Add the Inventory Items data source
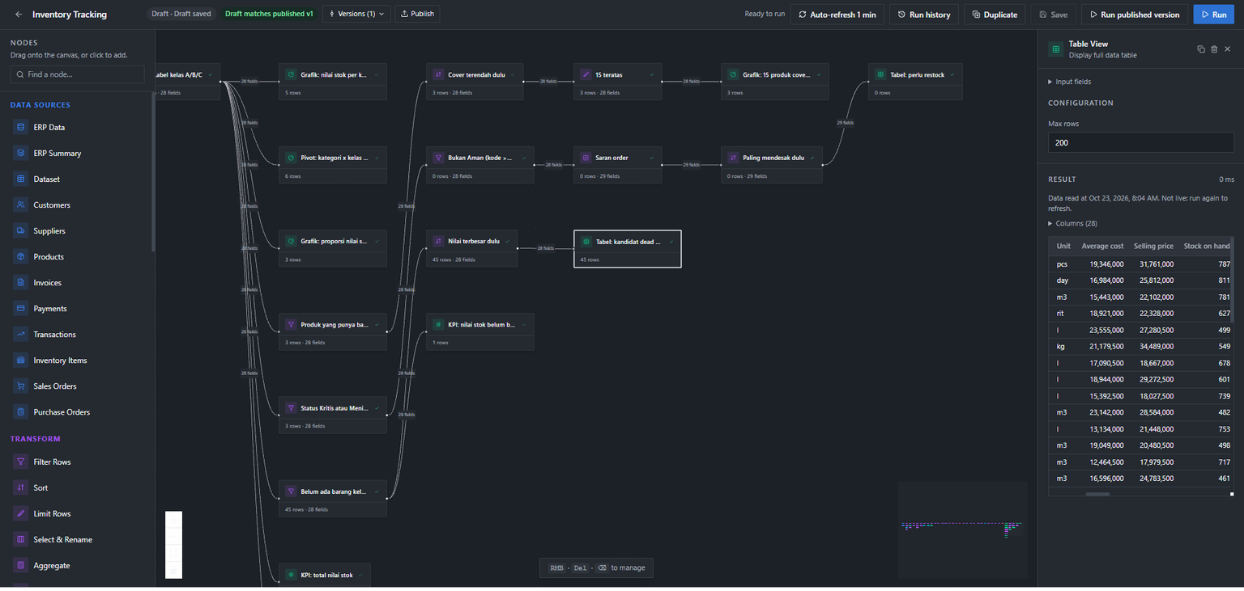Image resolution: width=1244 pixels, height=591 pixels. [77, 360]
